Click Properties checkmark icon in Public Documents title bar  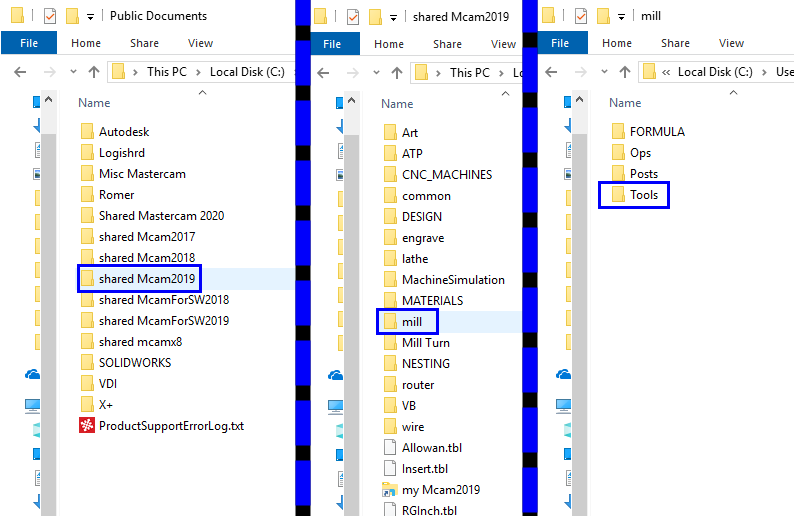[x=50, y=16]
